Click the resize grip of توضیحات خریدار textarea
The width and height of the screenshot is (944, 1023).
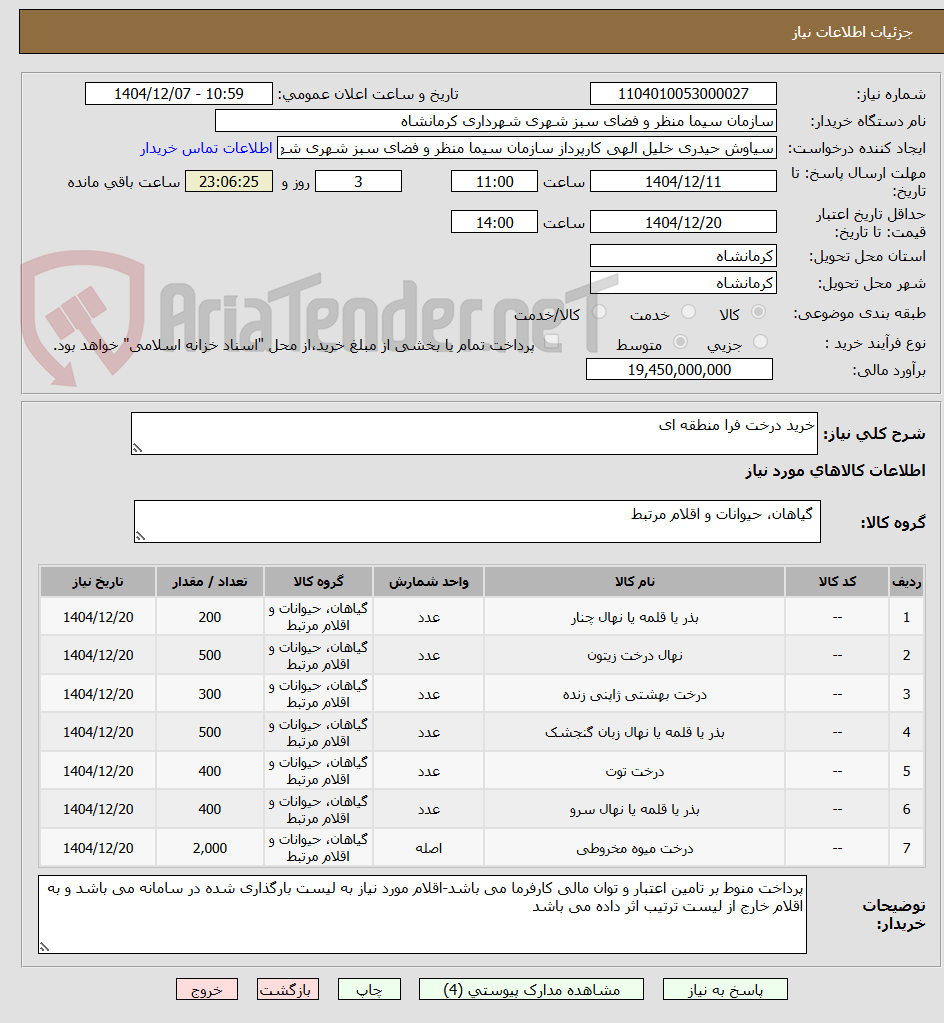44,947
